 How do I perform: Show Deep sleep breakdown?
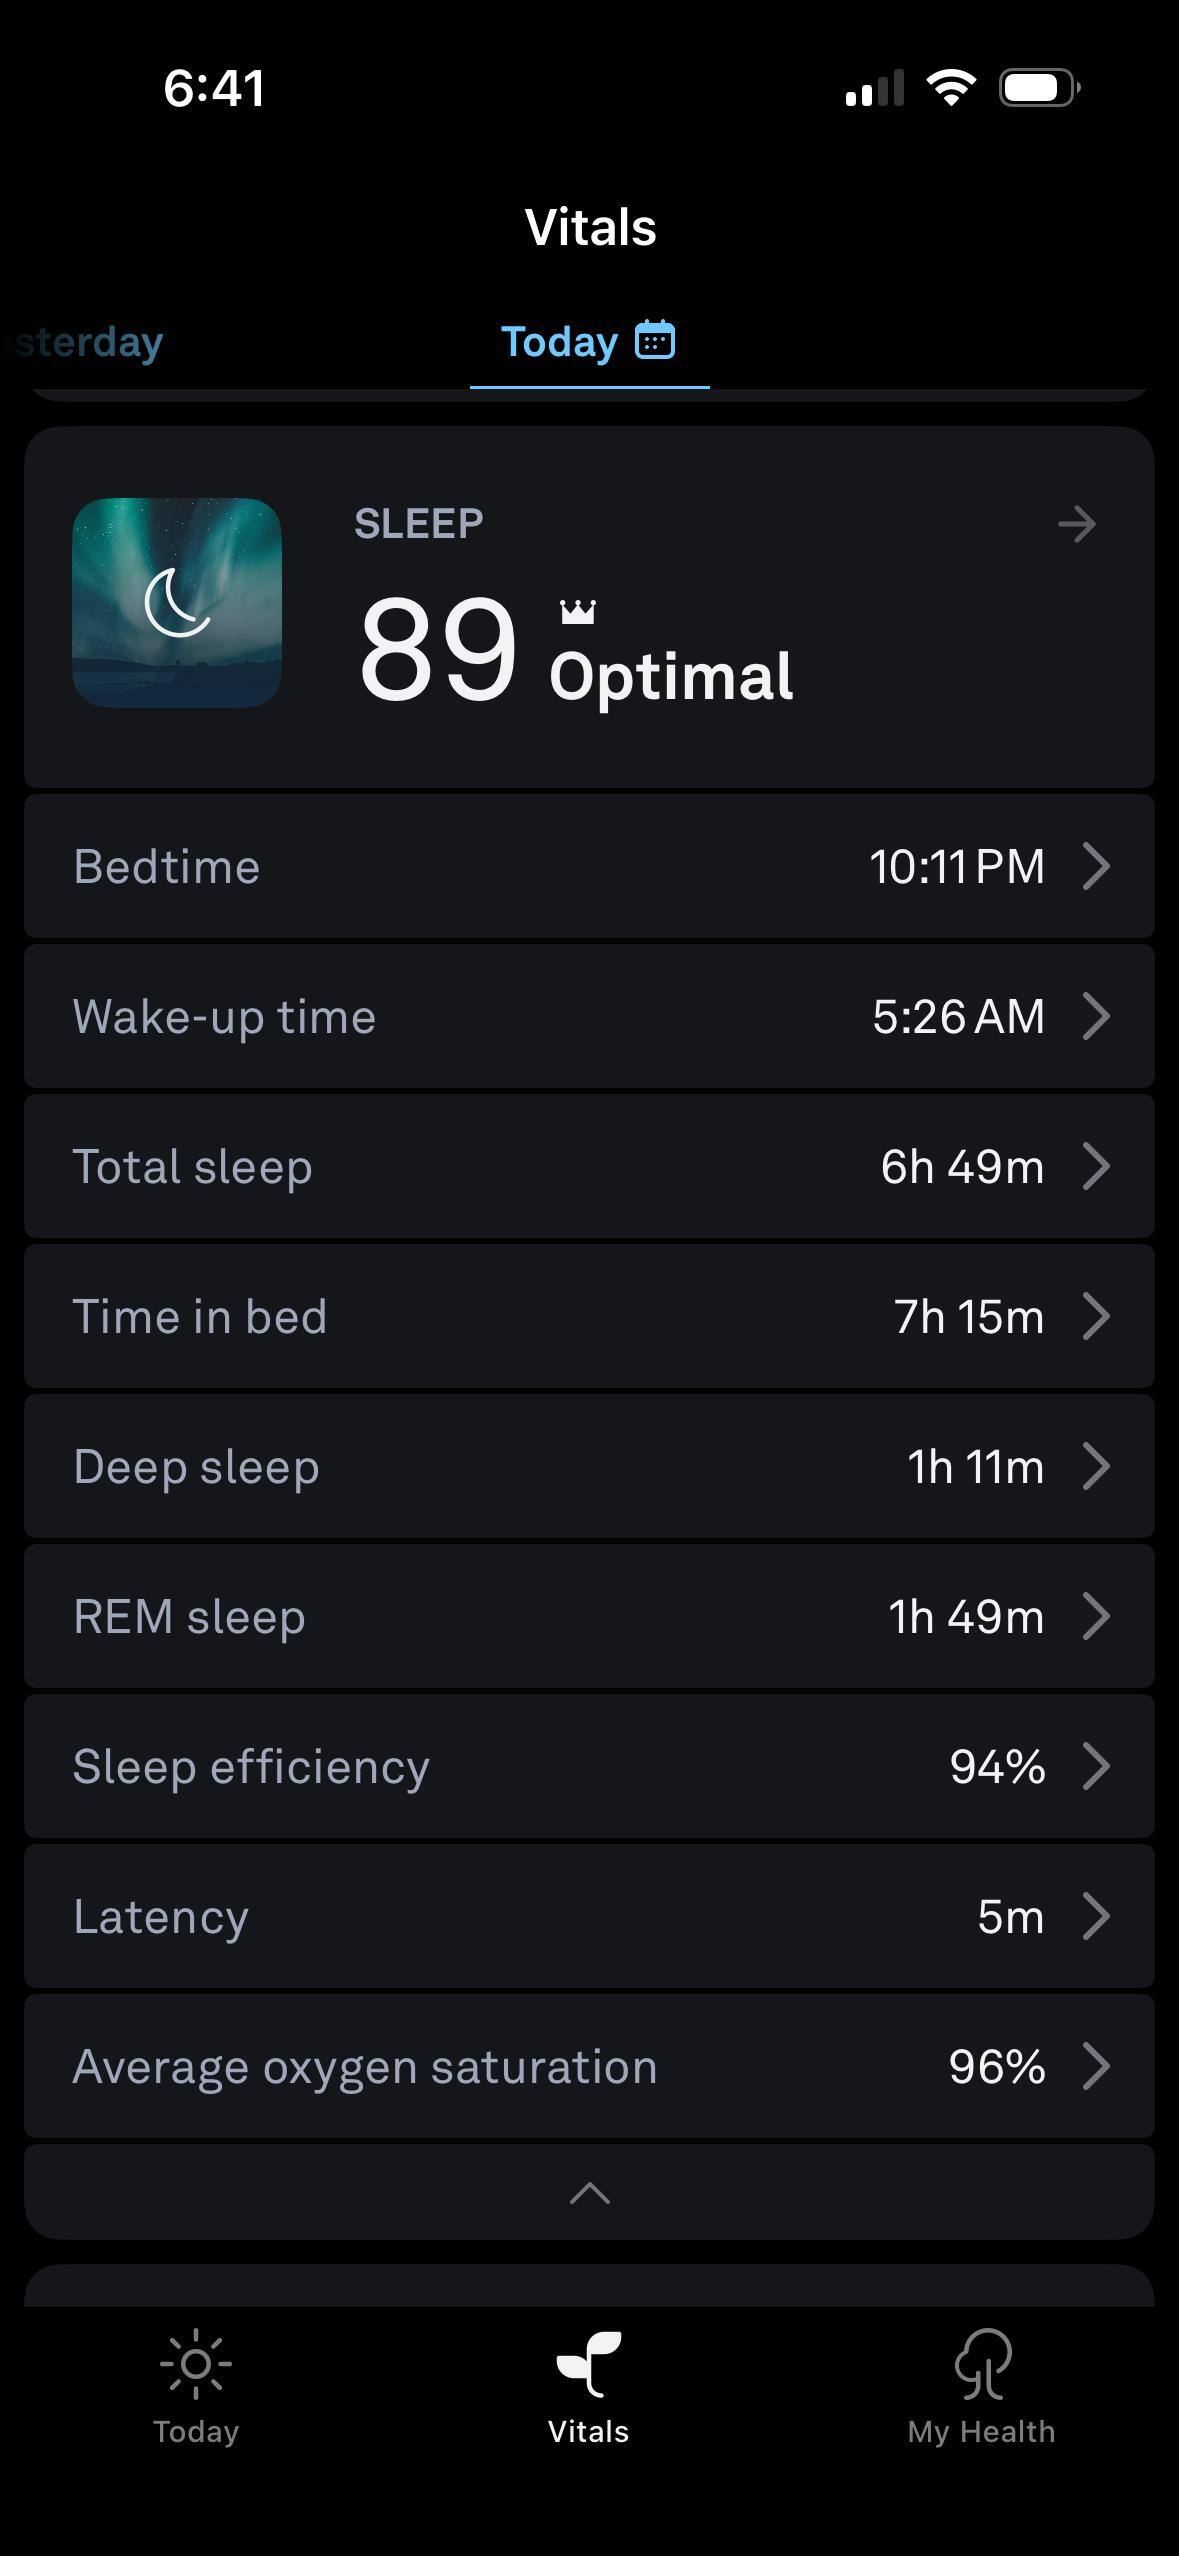[589, 1466]
